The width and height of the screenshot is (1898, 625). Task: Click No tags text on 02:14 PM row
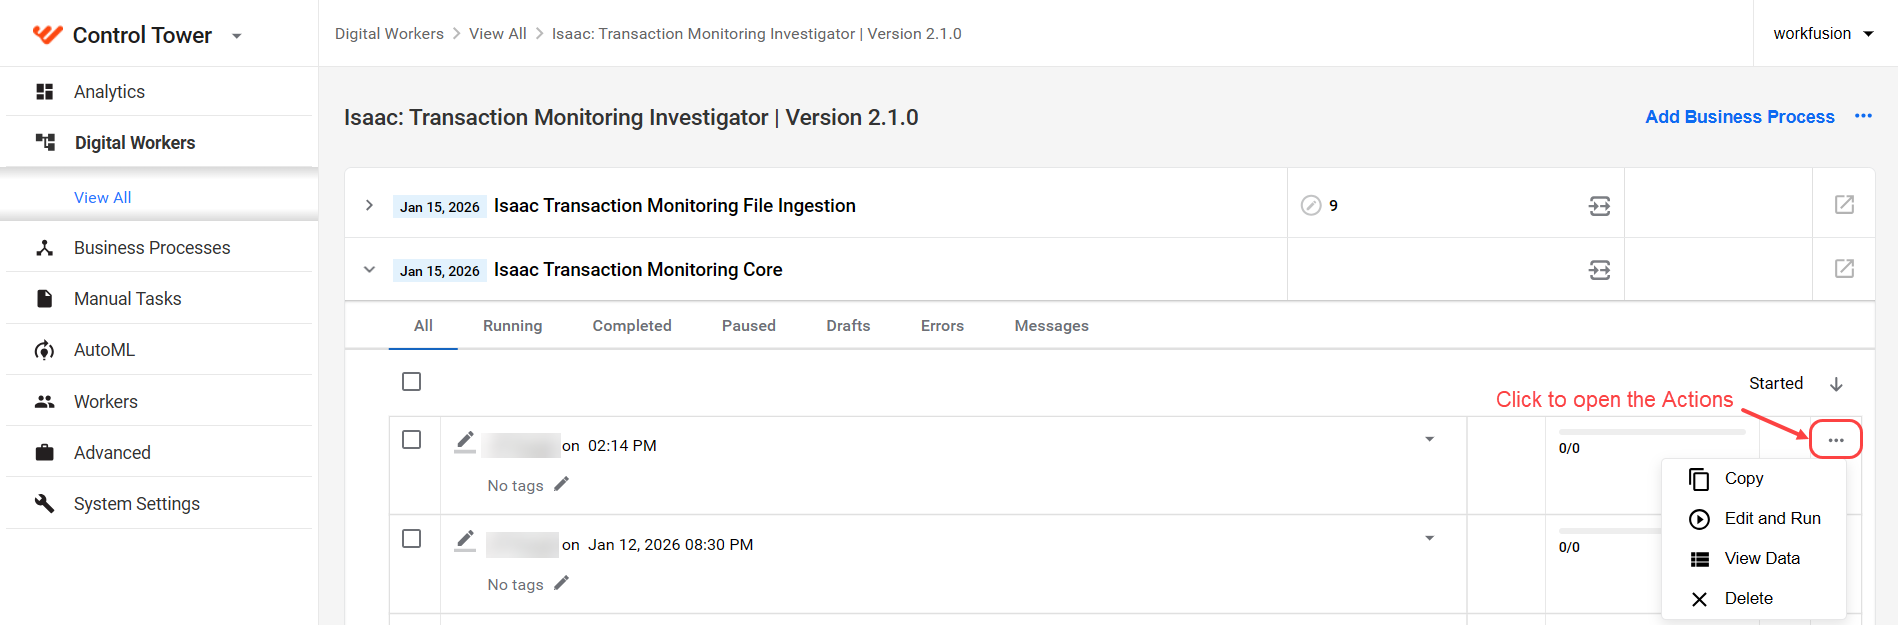516,486
